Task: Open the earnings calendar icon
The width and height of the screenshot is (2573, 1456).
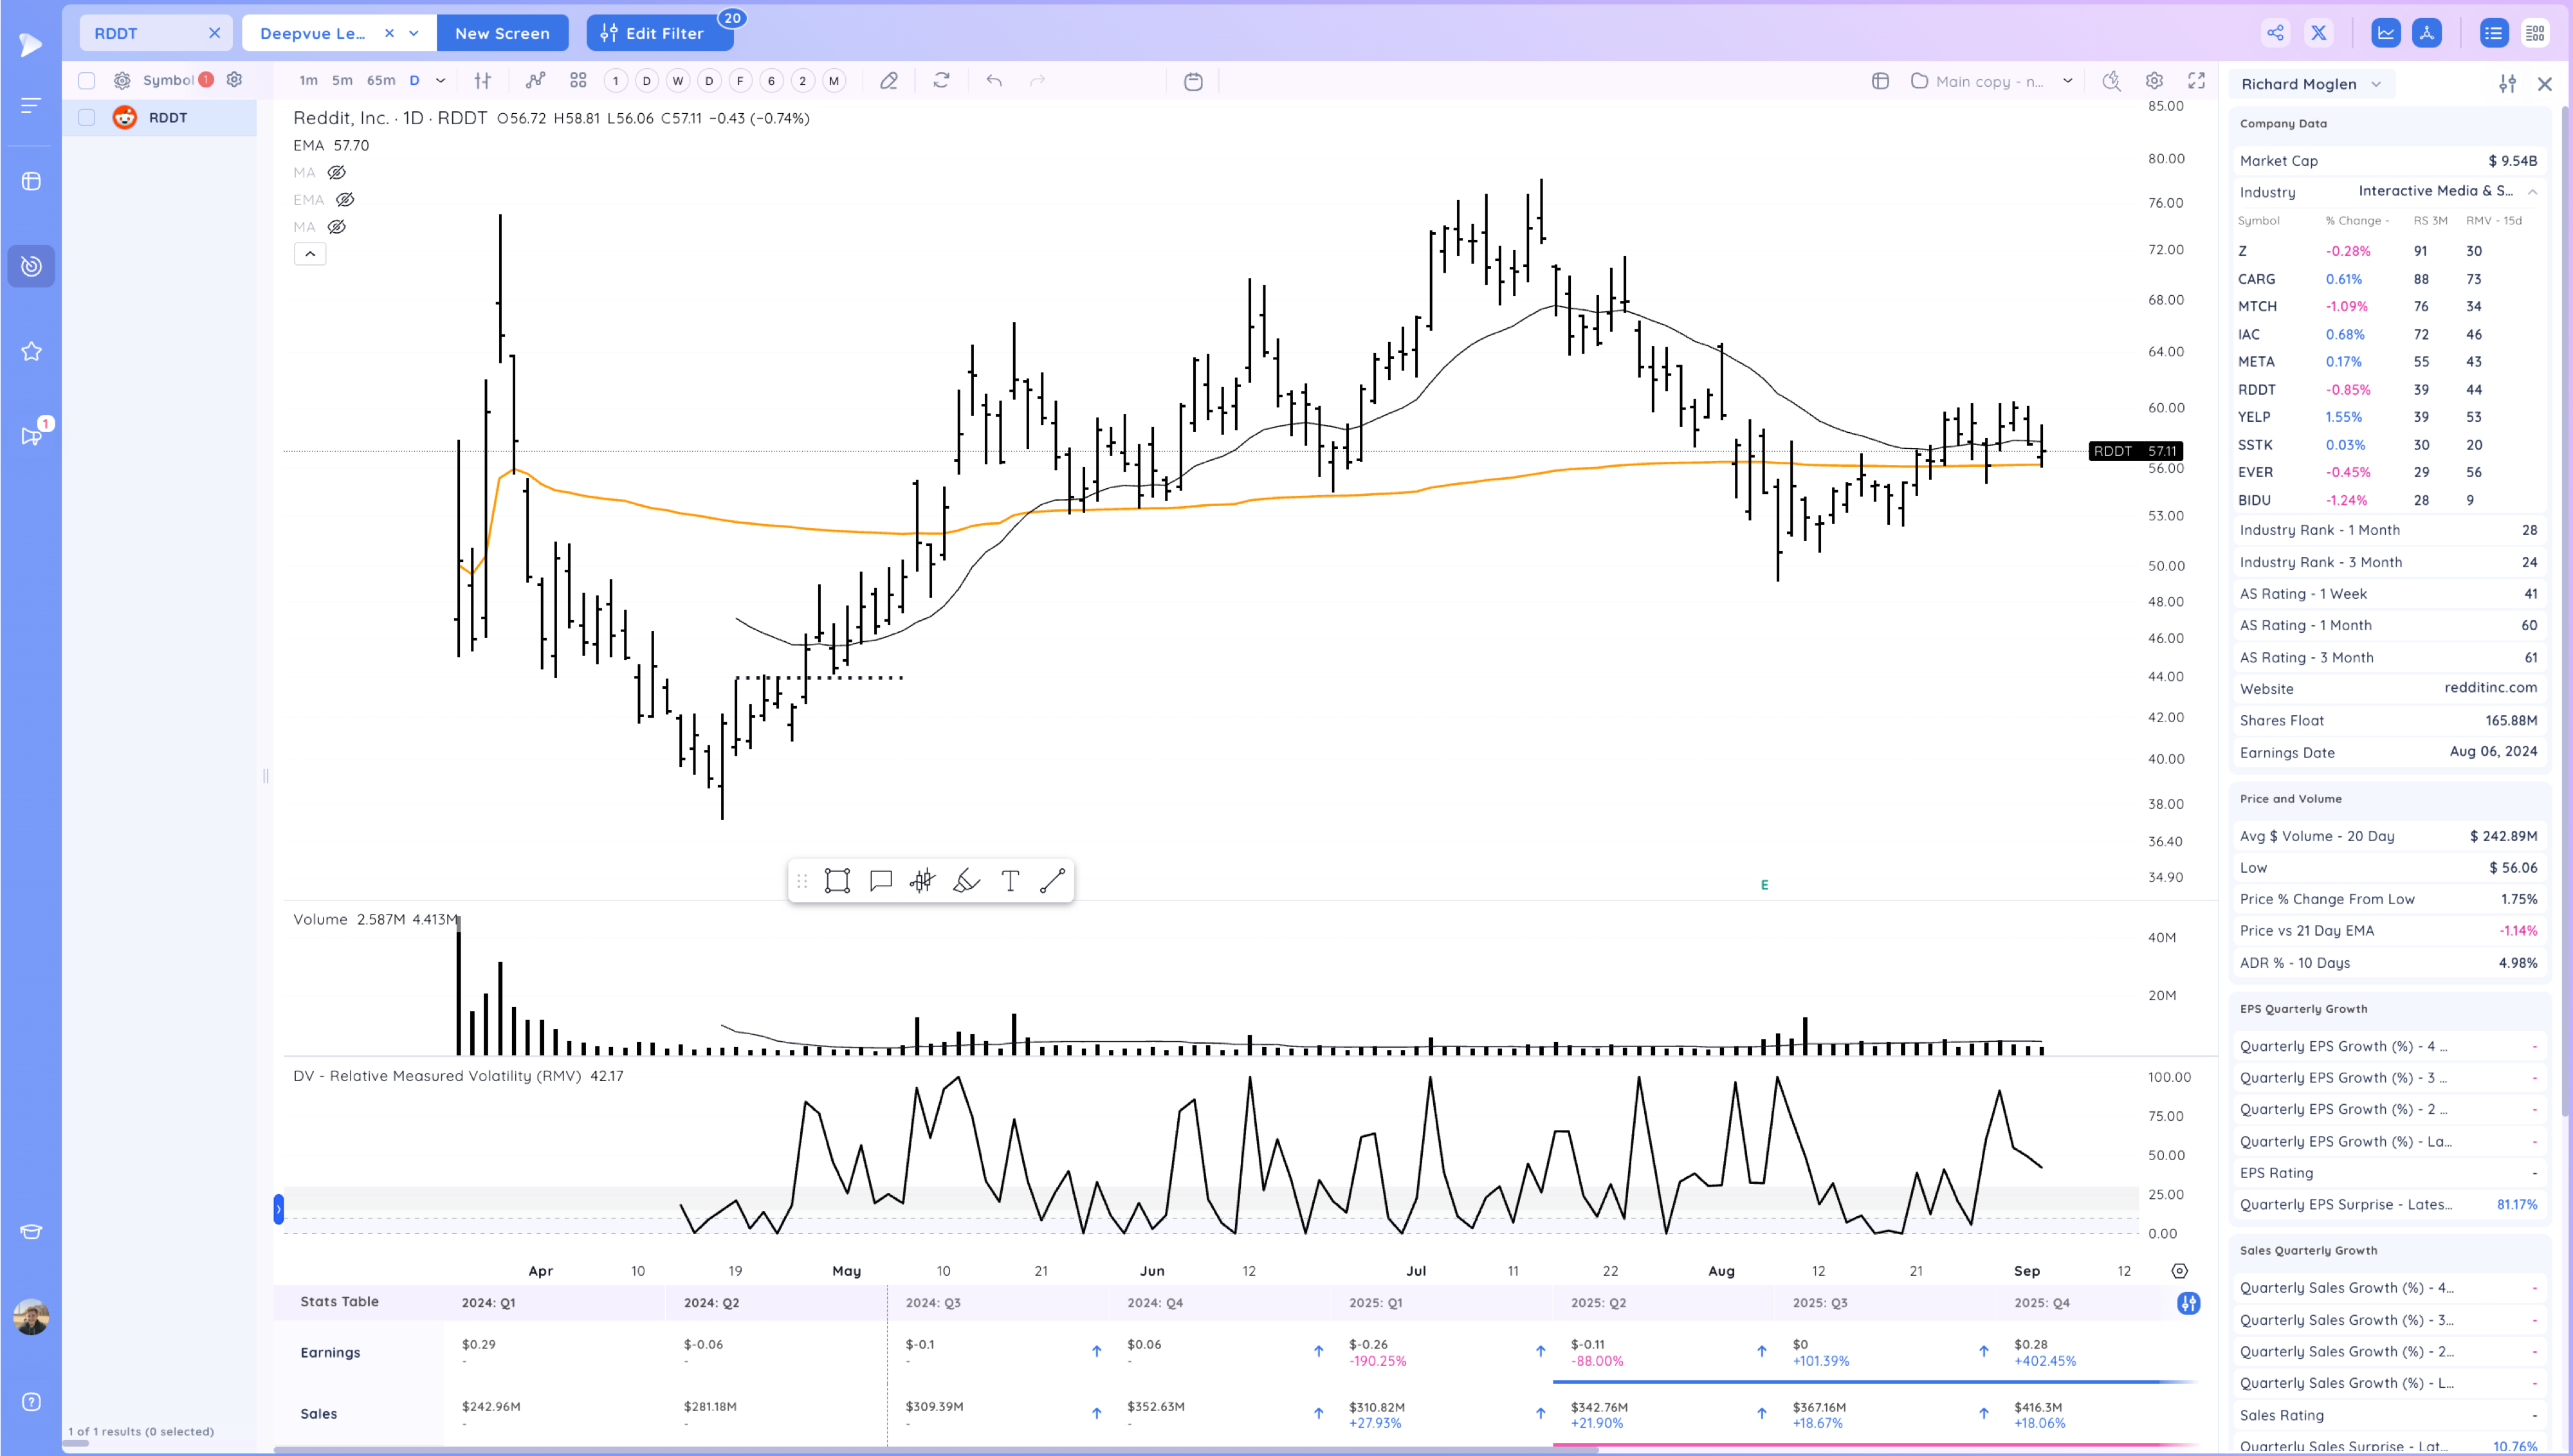Action: pos(1194,81)
